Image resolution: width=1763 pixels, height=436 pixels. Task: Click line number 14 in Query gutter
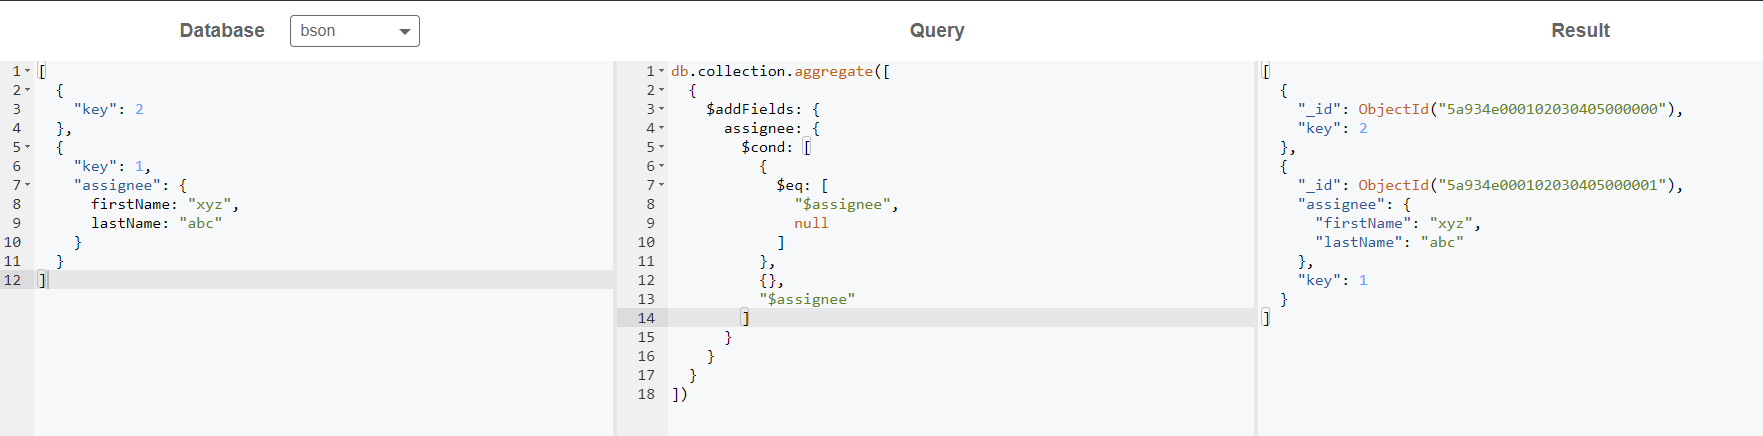click(646, 318)
